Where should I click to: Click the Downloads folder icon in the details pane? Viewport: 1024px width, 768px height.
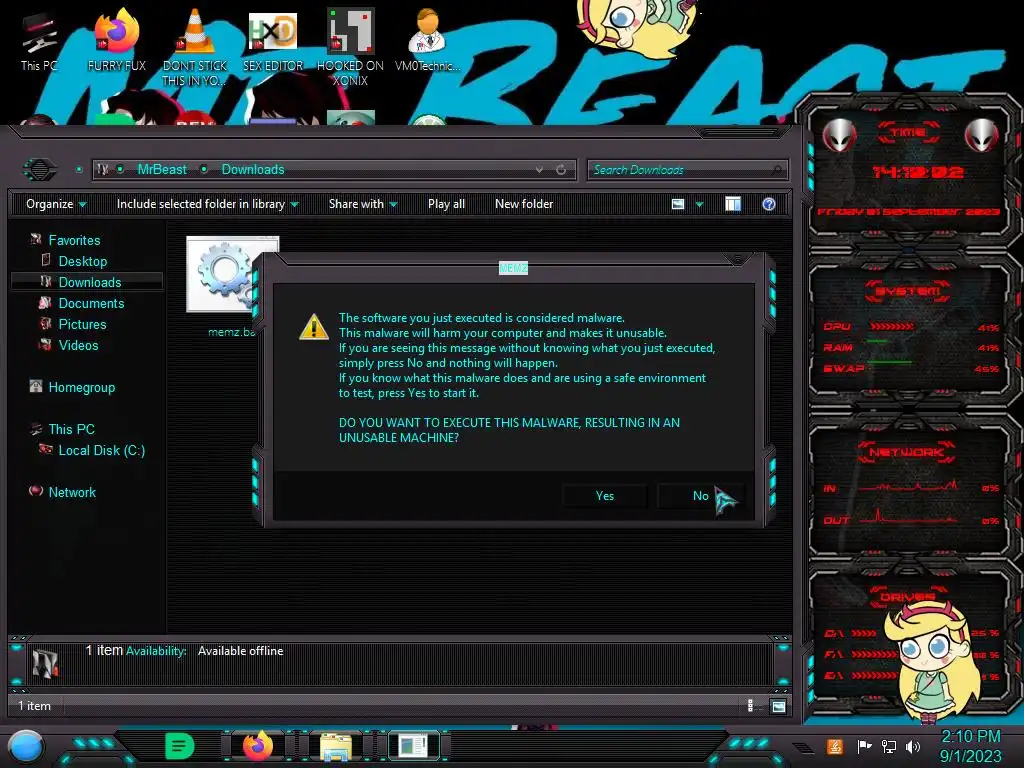(x=45, y=664)
